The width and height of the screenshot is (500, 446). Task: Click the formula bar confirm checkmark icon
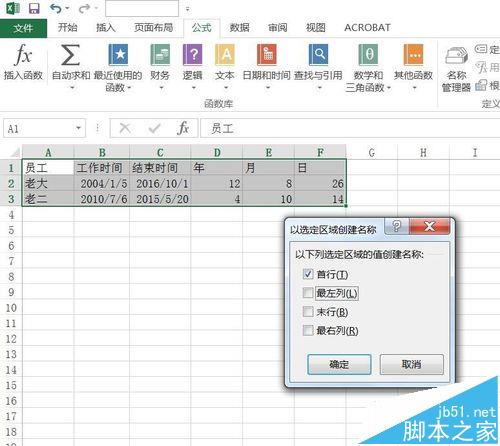154,128
